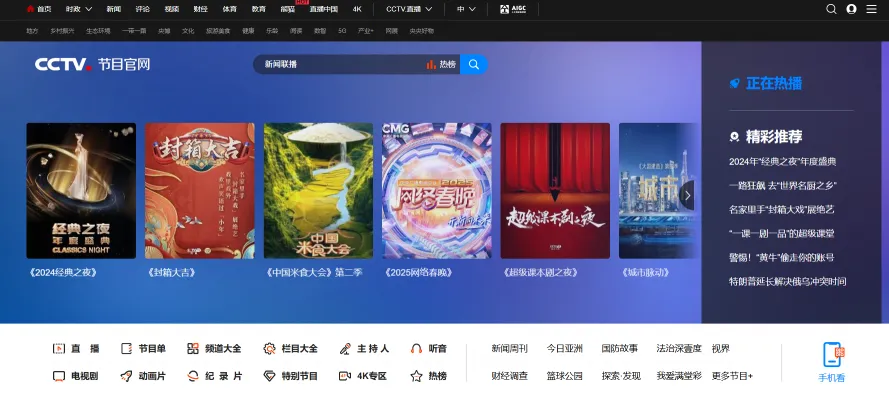Screen dimensions: 889x412
Task: Open 手机看 mobile viewing icon
Action: coord(832,362)
